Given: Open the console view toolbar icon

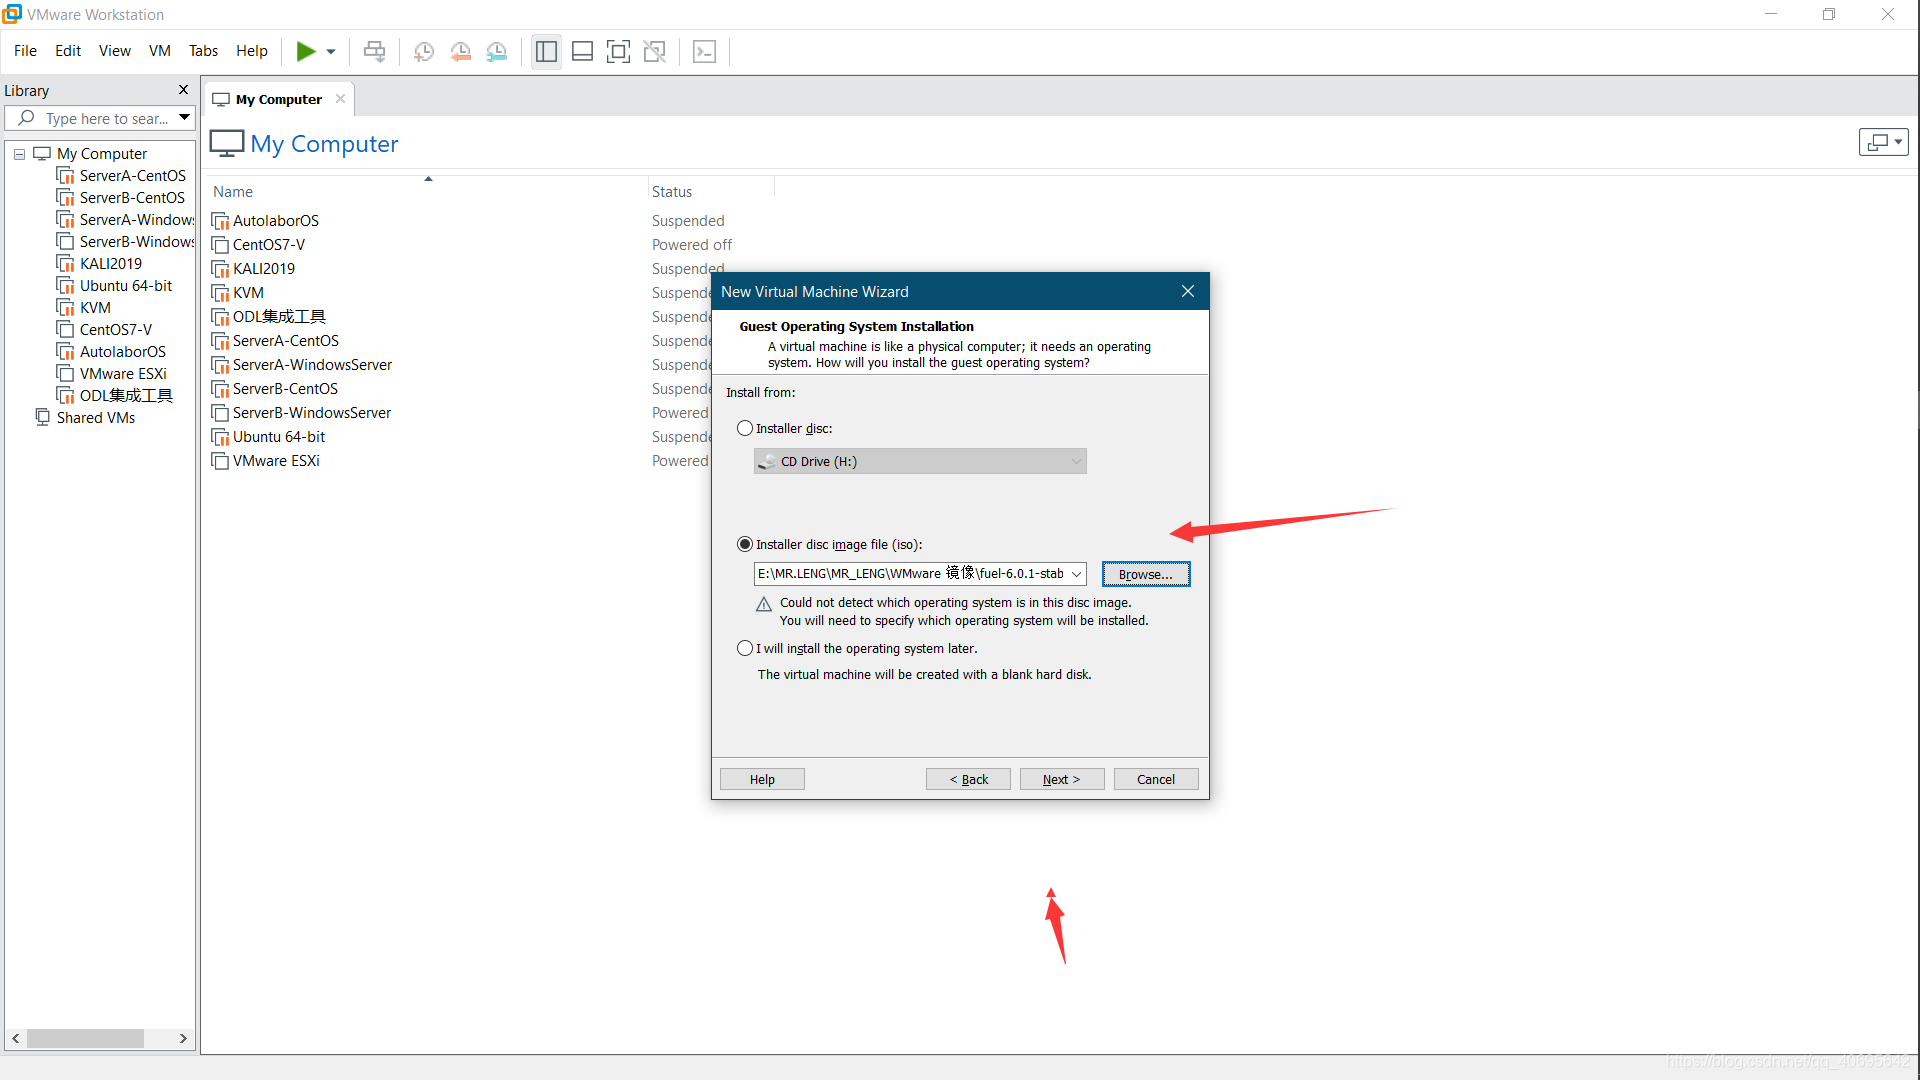Looking at the screenshot, I should [x=705, y=51].
